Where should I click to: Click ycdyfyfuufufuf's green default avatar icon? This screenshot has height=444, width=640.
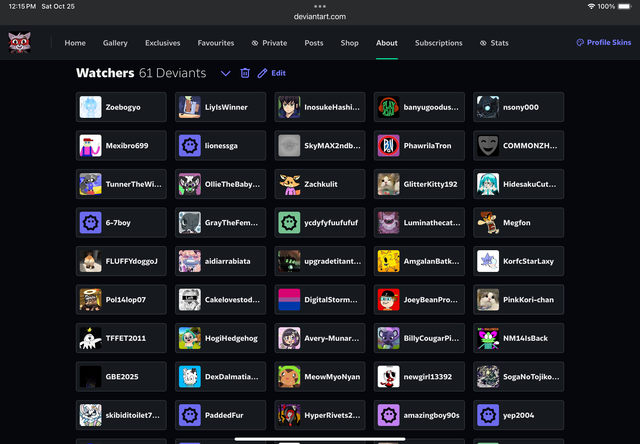(289, 222)
